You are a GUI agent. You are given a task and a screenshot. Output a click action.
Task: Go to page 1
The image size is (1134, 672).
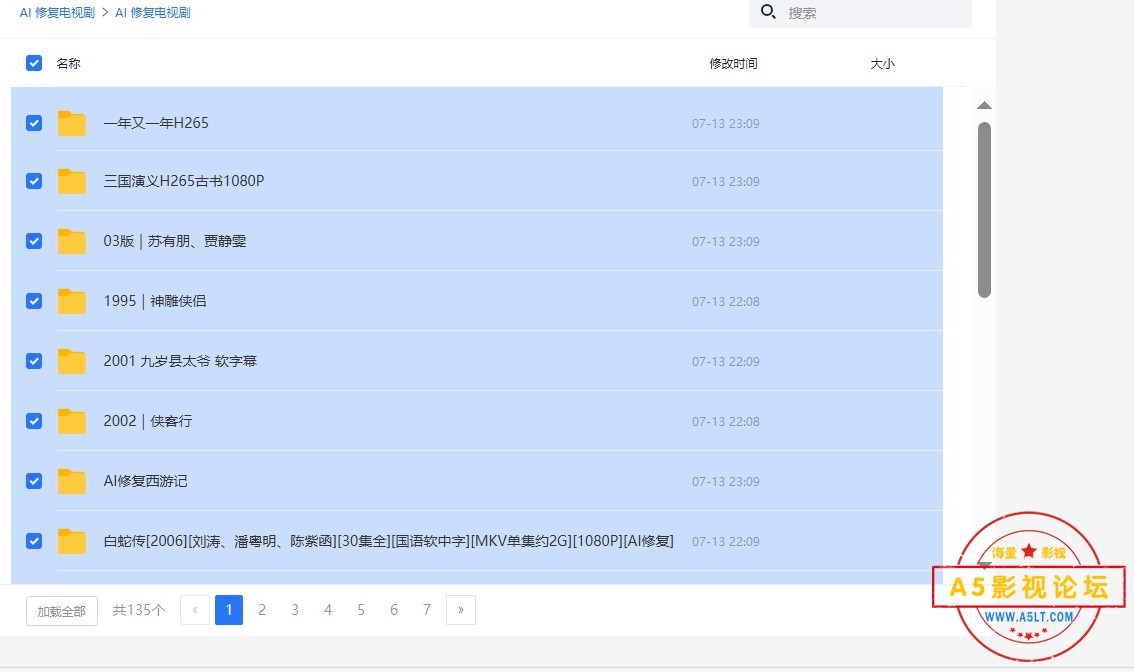229,610
